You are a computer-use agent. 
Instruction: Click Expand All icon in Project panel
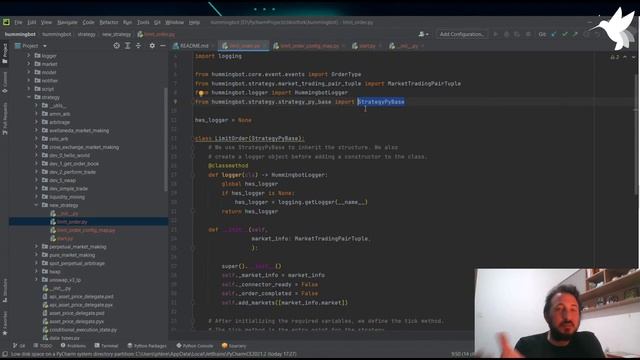pyautogui.click(x=127, y=46)
